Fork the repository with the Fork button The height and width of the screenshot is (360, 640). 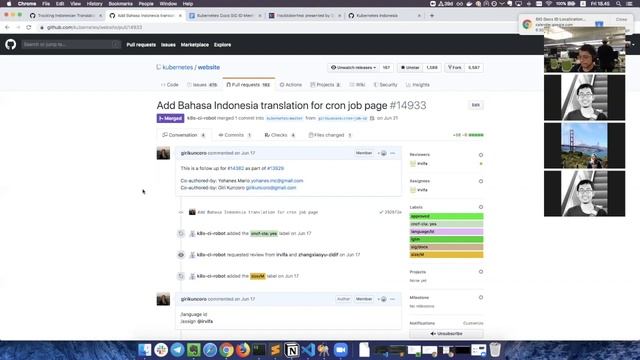[x=455, y=67]
